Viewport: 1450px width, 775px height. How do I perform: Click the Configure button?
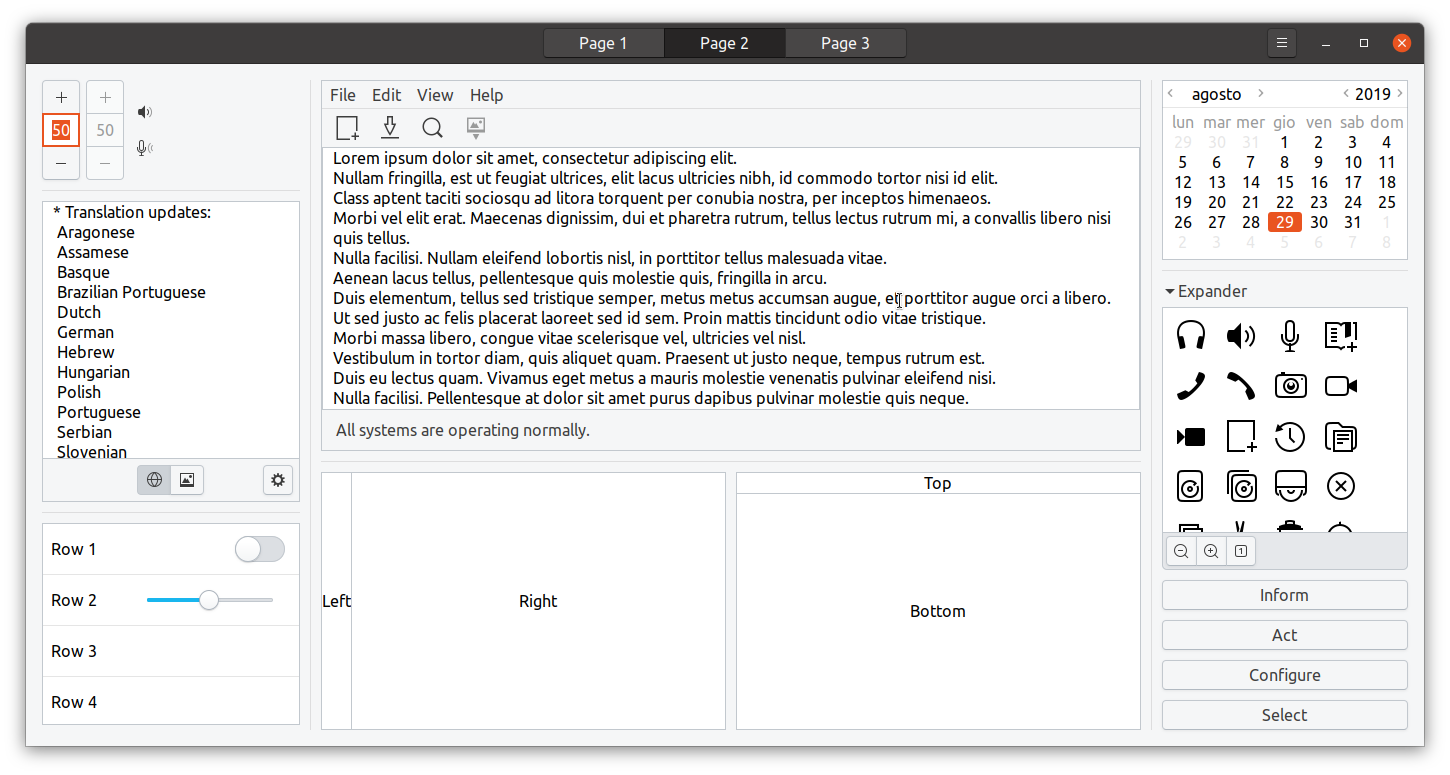[x=1284, y=675]
